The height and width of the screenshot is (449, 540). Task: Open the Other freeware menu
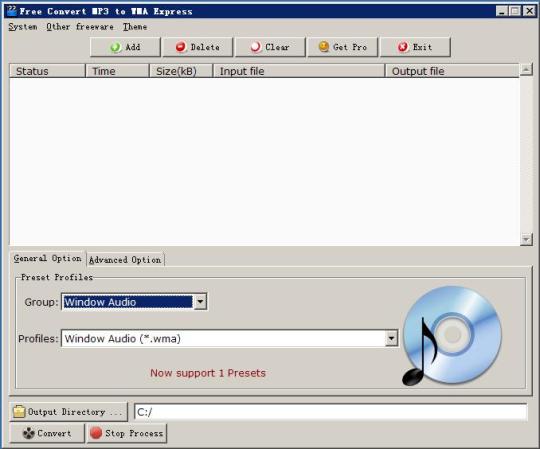pos(80,27)
